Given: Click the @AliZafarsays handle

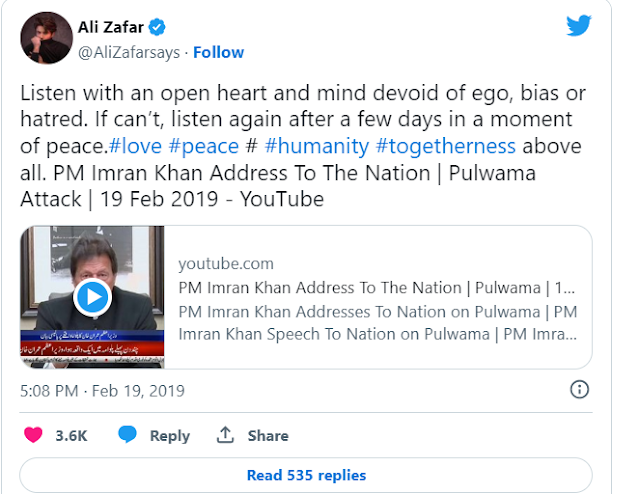Looking at the screenshot, I should [x=129, y=53].
